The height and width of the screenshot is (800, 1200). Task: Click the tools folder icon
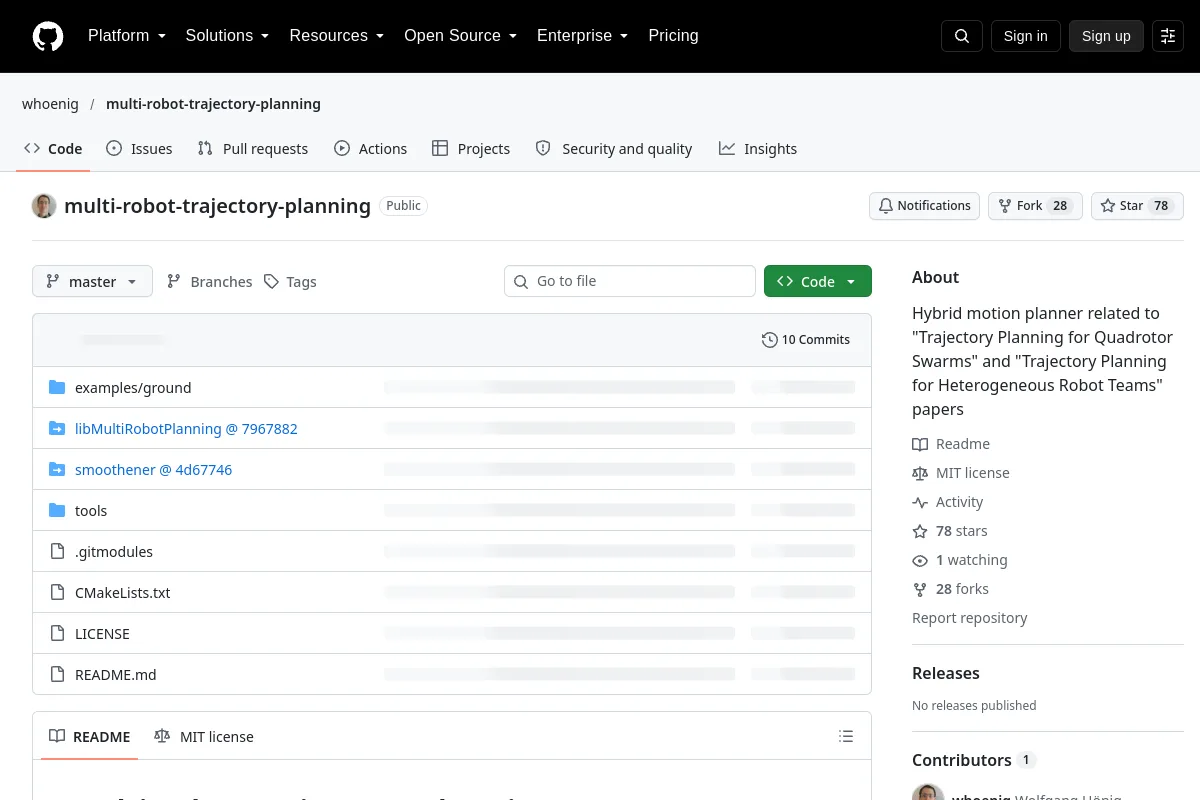(57, 511)
